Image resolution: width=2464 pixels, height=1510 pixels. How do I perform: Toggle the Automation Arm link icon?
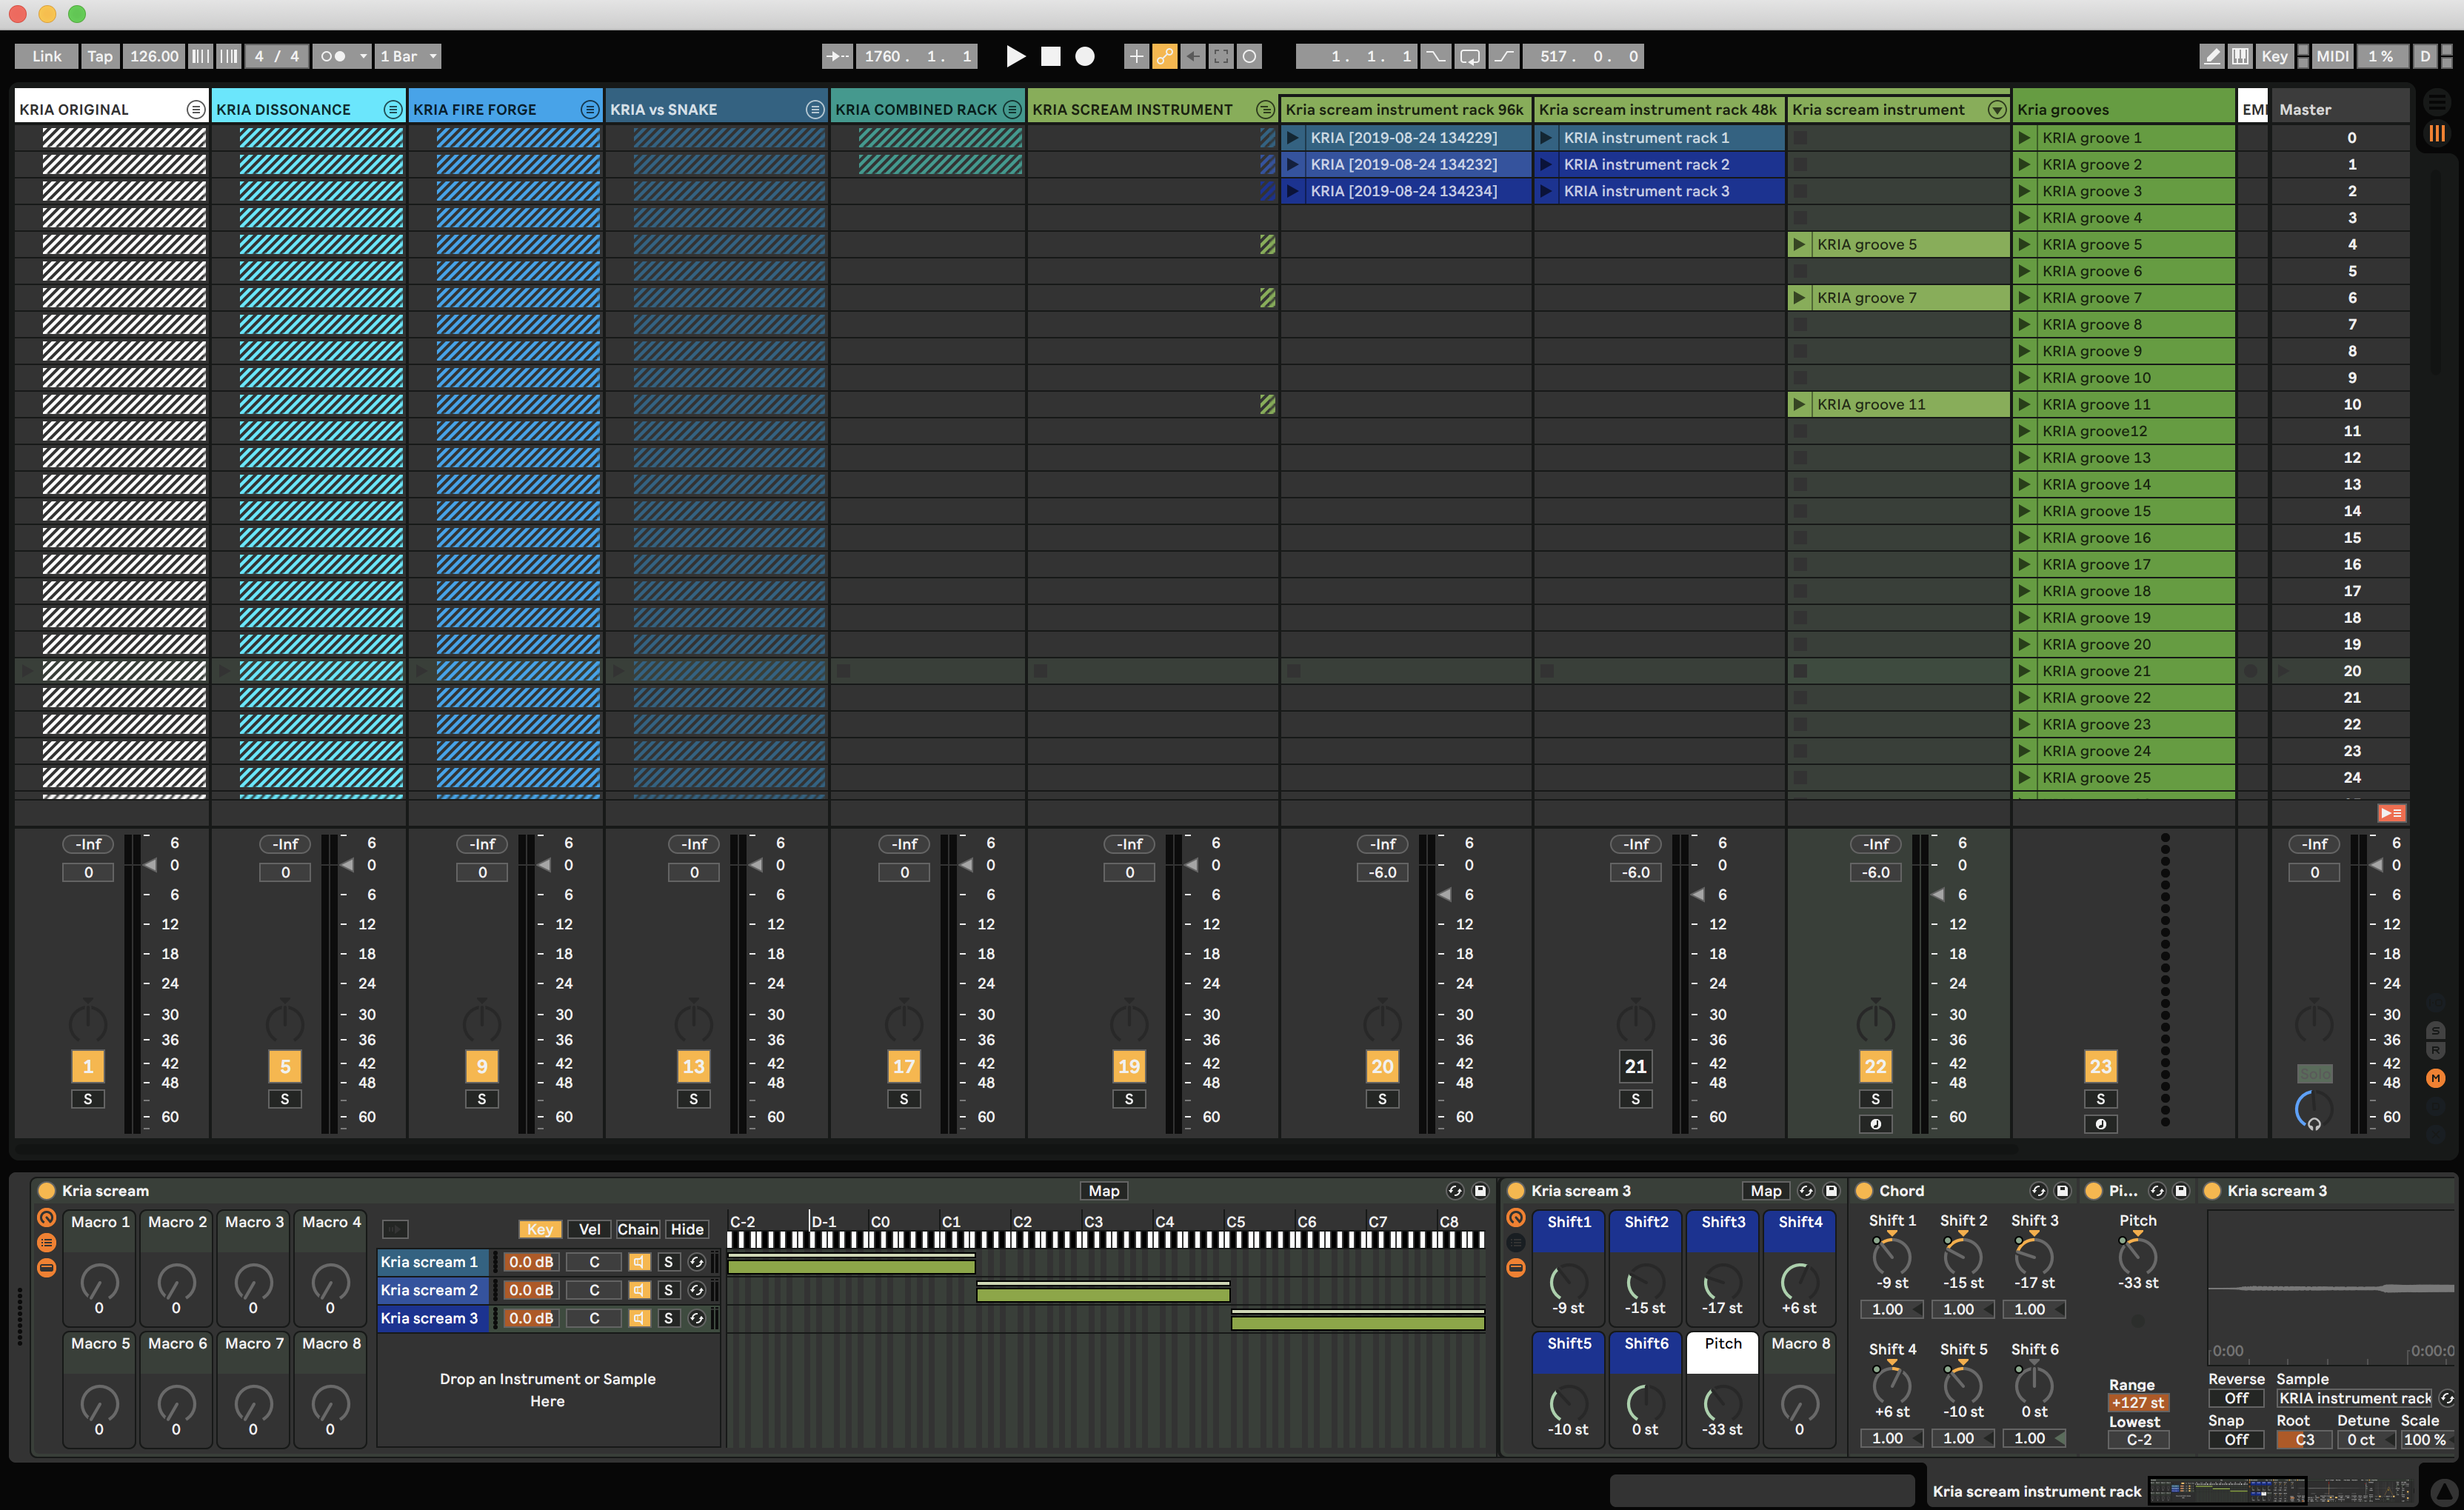(1164, 56)
